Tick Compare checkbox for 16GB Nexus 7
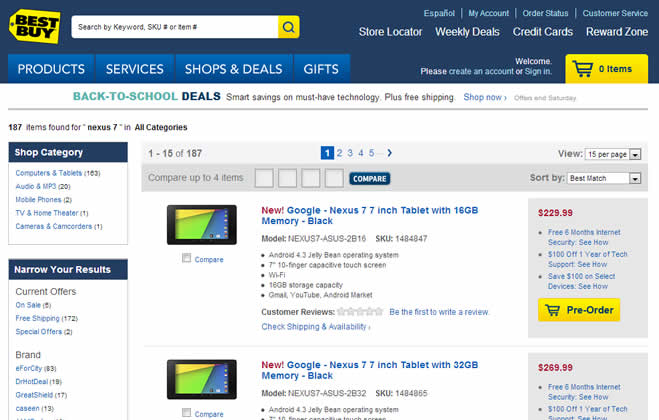Screen dimensions: 659x420 click(187, 258)
